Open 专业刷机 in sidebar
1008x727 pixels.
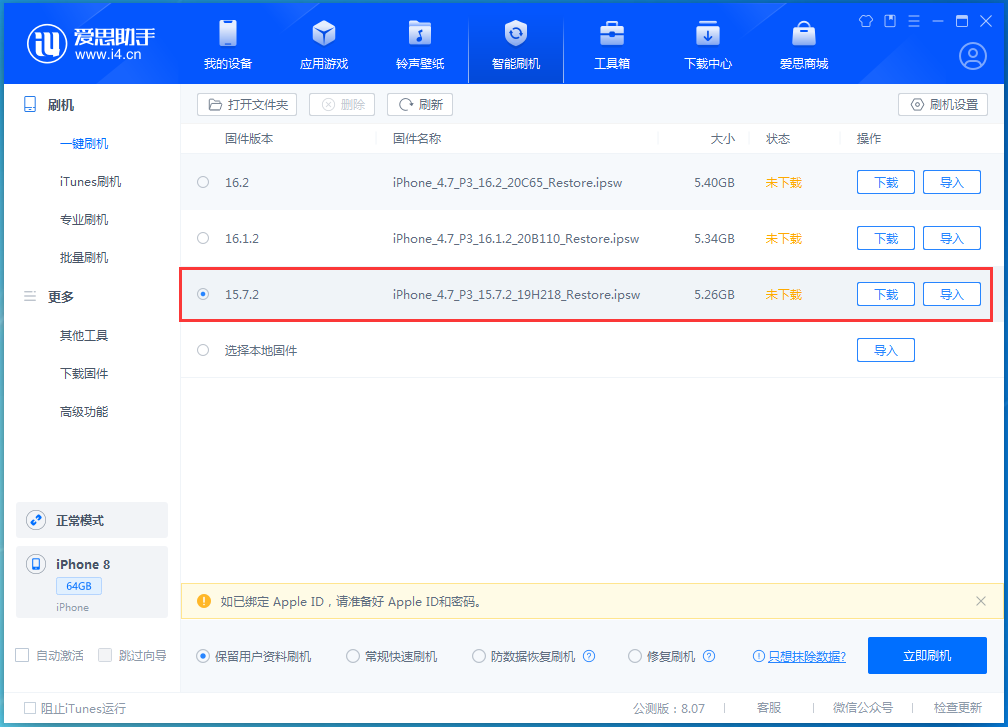(x=84, y=219)
